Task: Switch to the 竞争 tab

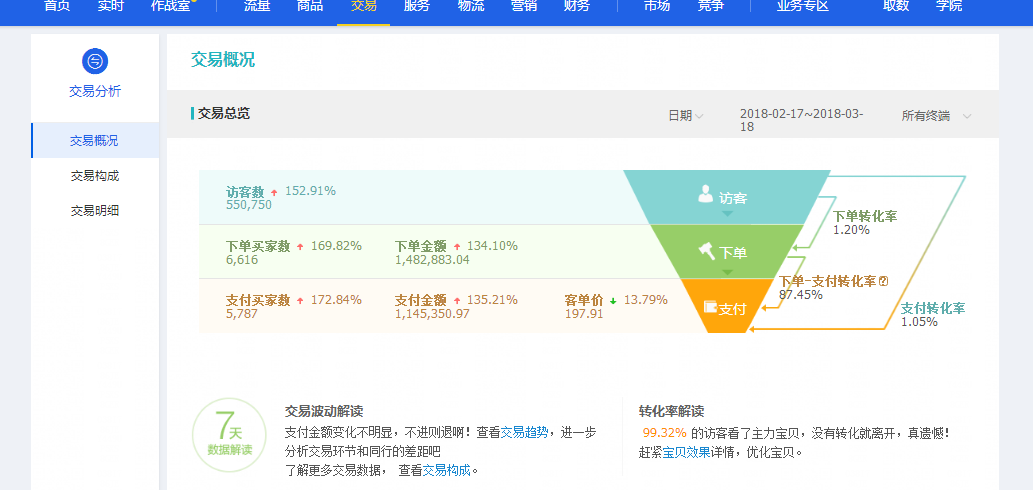Action: click(x=711, y=7)
